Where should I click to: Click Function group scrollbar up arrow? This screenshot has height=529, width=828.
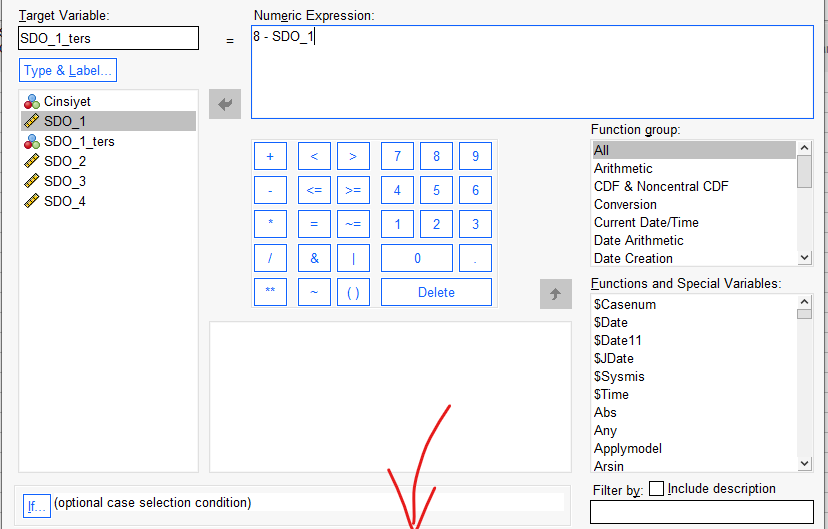click(x=804, y=148)
